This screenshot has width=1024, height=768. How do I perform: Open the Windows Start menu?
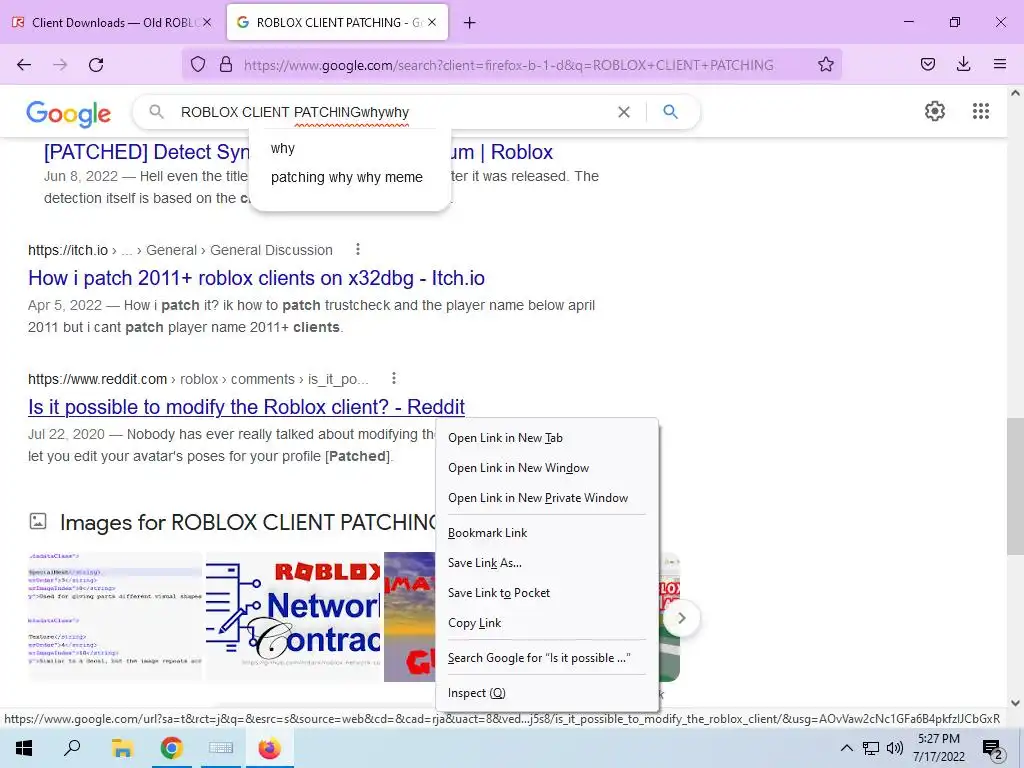24,748
